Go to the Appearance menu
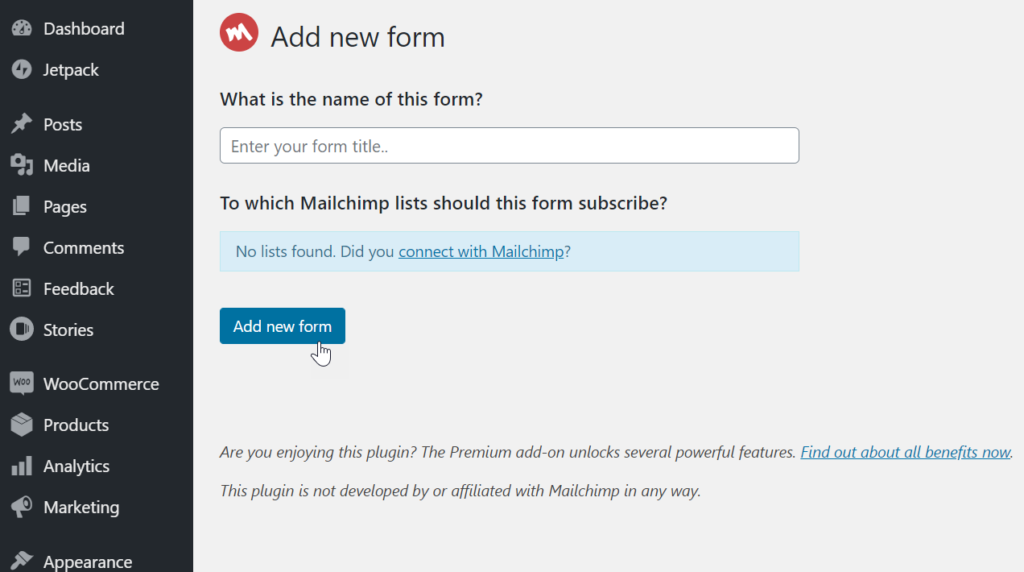The image size is (1024, 572). pos(87,561)
